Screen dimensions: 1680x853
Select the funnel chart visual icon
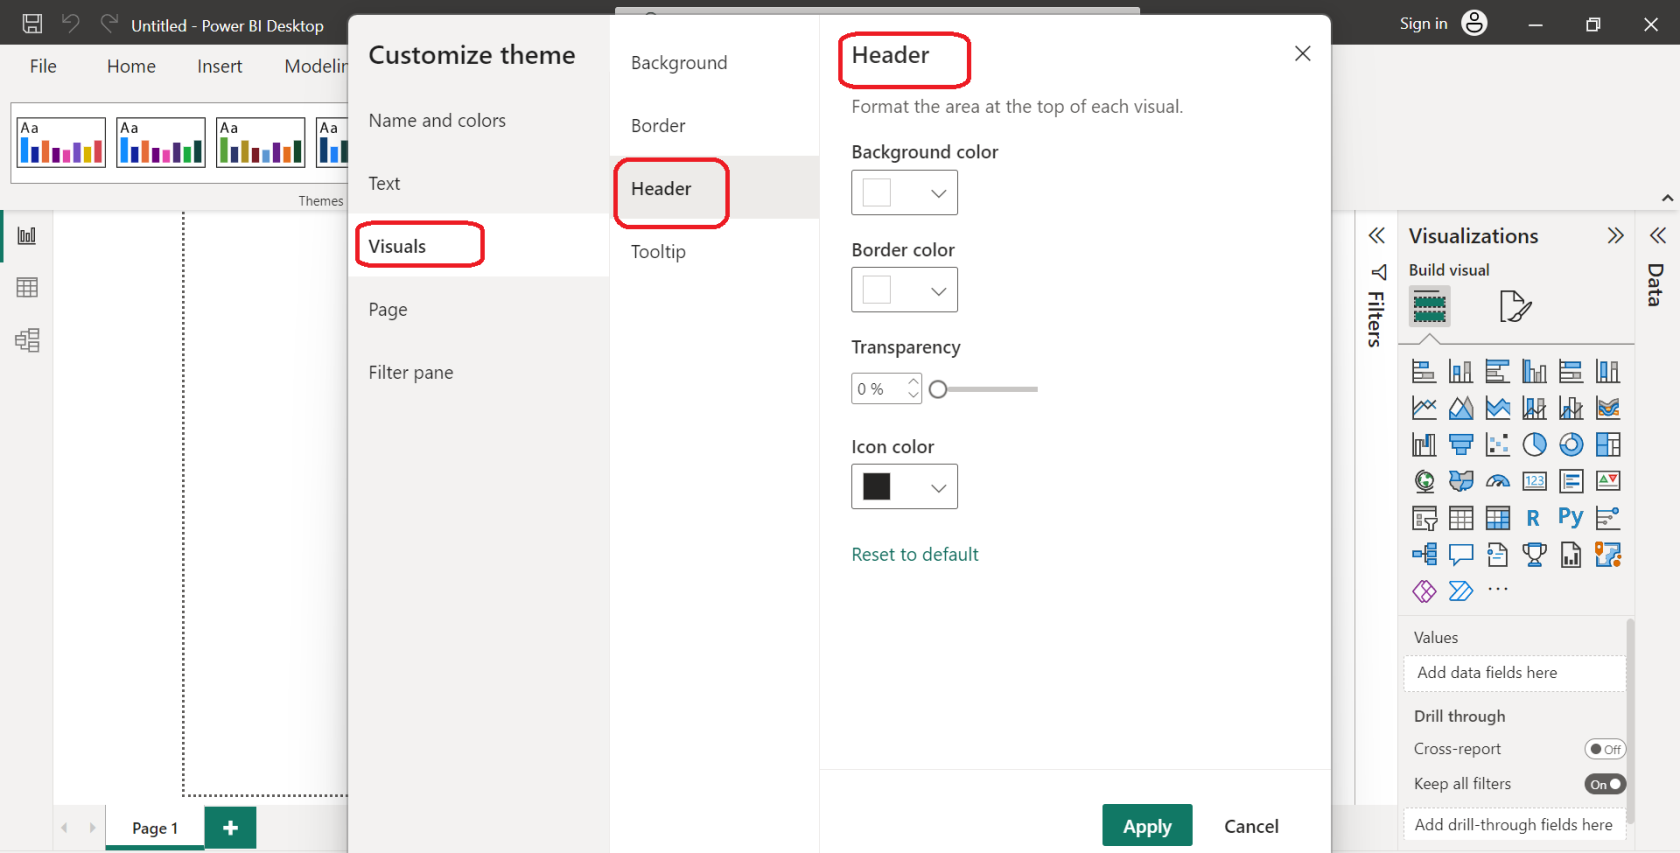click(x=1461, y=445)
